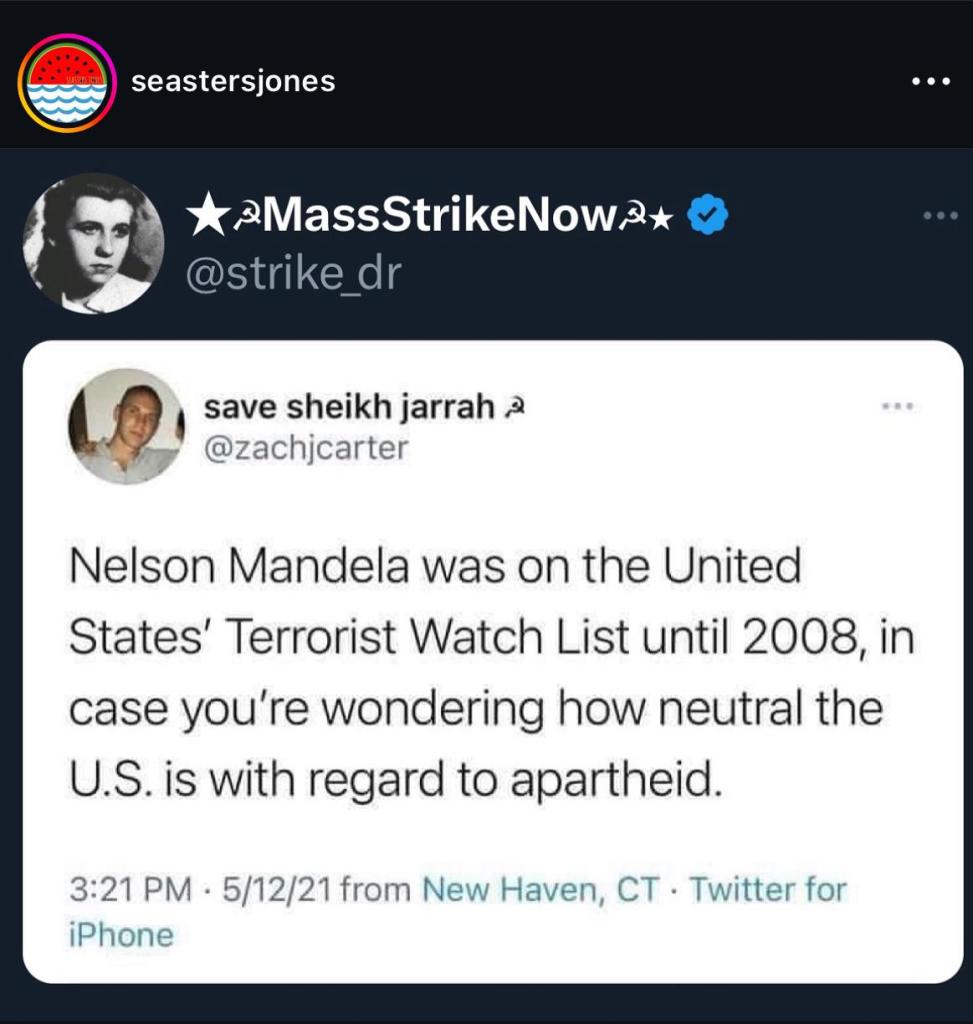Click the New Haven, CT location link
The image size is (973, 1024).
pos(539,889)
